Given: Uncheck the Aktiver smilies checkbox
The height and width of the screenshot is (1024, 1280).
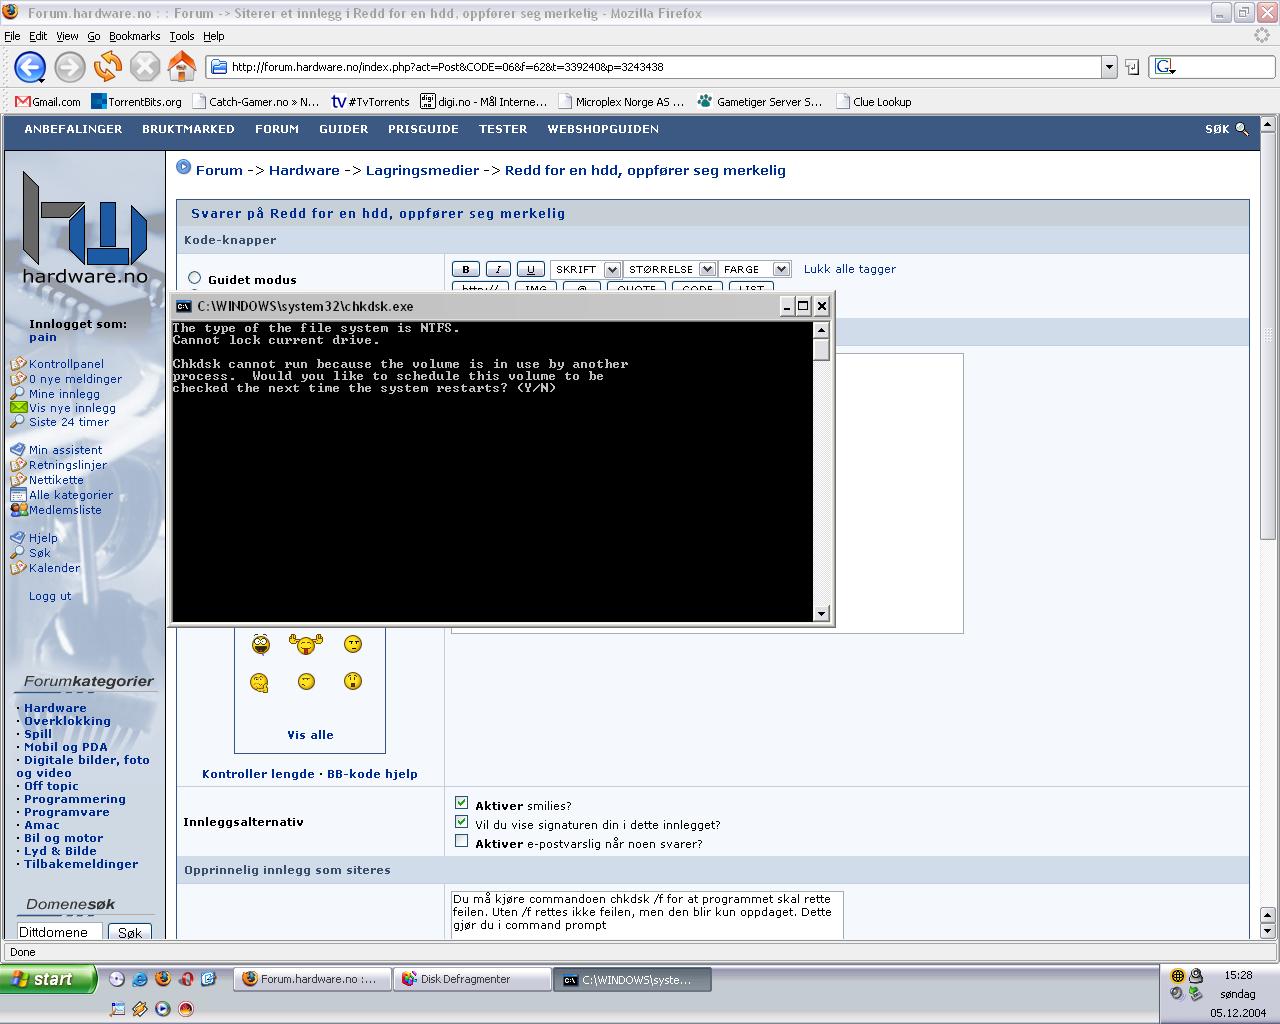Looking at the screenshot, I should 461,802.
